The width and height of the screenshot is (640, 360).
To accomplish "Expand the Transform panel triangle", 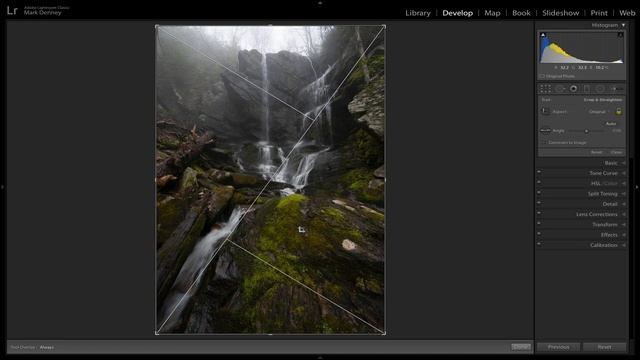I will (x=624, y=224).
